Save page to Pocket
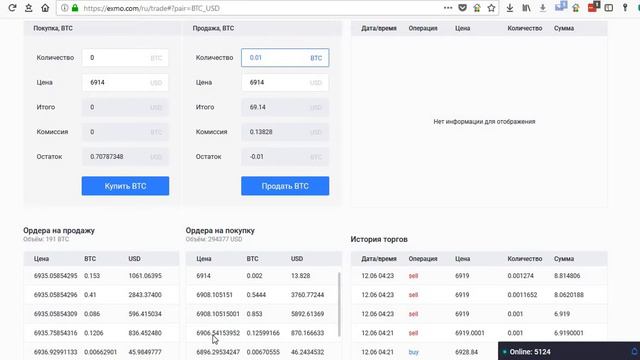The height and width of the screenshot is (360, 640). pyautogui.click(x=462, y=8)
